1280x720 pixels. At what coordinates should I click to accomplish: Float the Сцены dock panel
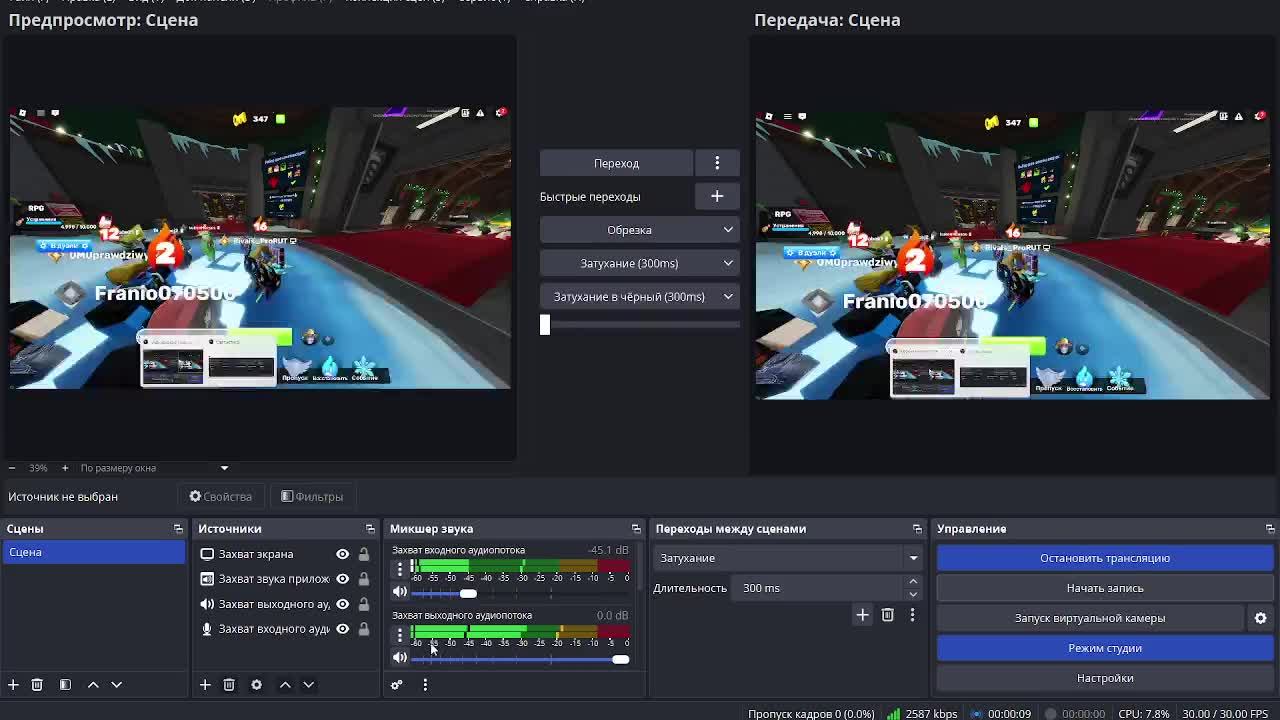(178, 529)
